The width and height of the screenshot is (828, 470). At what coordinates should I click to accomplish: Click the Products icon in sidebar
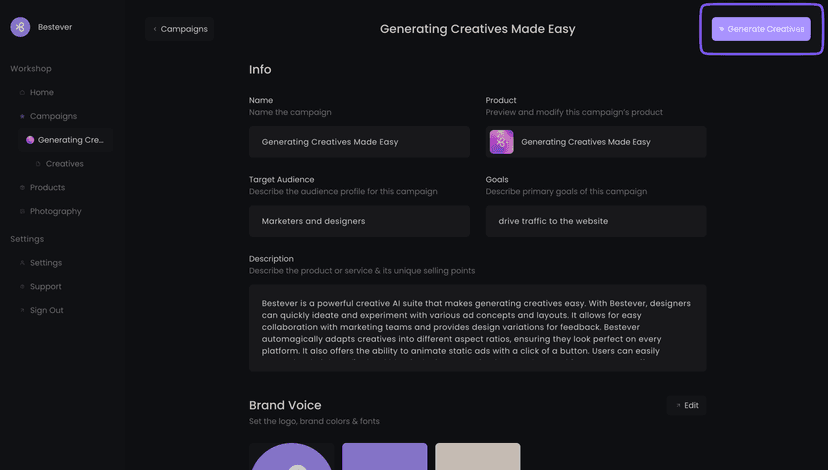pos(22,187)
